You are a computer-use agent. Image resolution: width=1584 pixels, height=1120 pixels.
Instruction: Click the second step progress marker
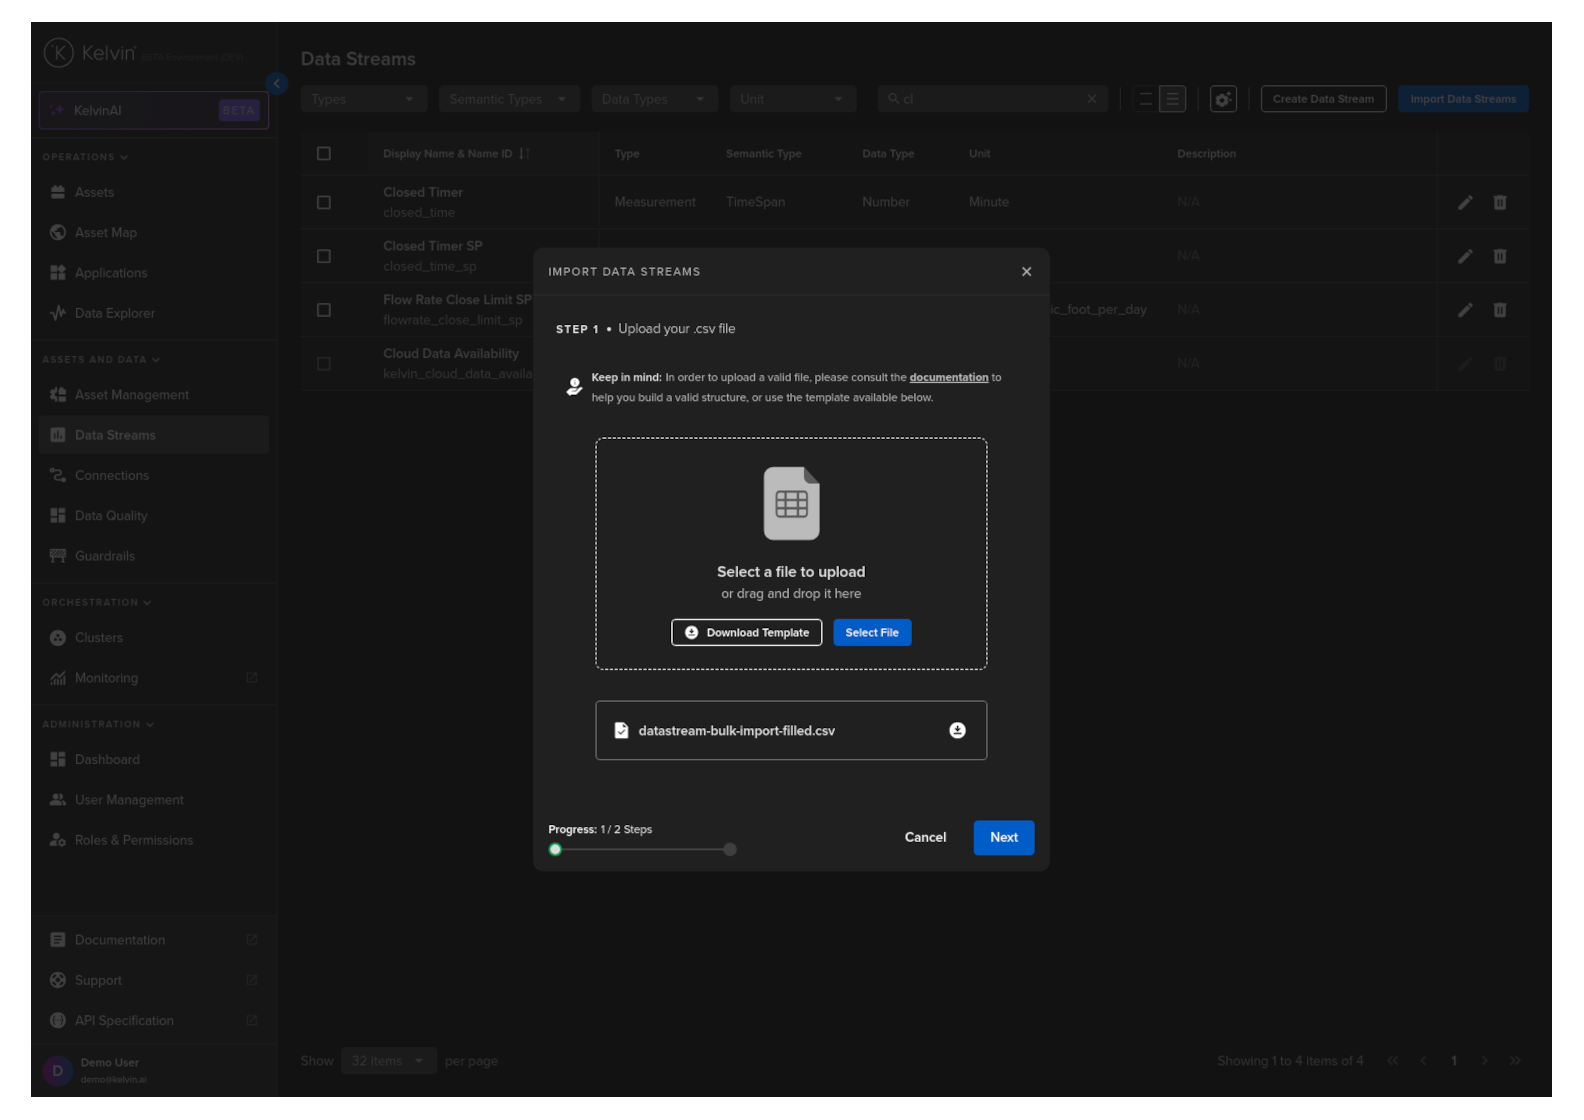coord(730,850)
